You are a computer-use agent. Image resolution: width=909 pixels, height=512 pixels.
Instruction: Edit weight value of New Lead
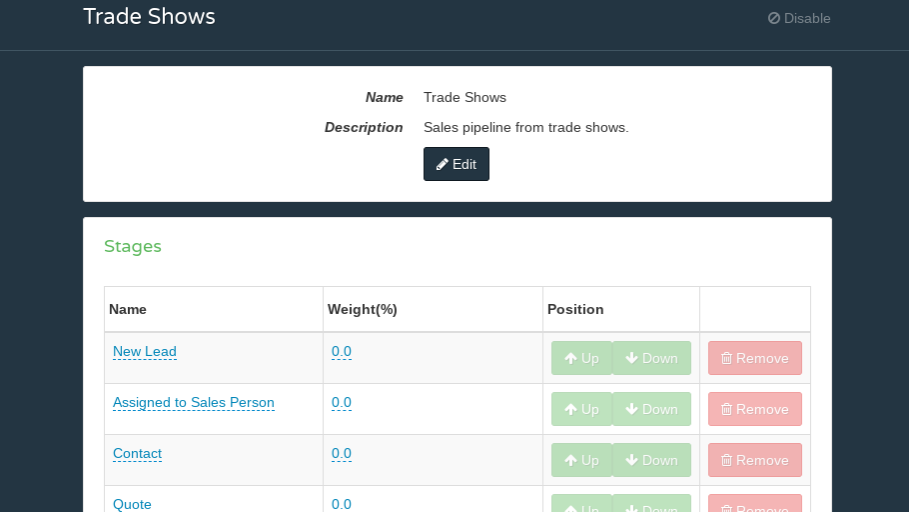[x=341, y=351]
